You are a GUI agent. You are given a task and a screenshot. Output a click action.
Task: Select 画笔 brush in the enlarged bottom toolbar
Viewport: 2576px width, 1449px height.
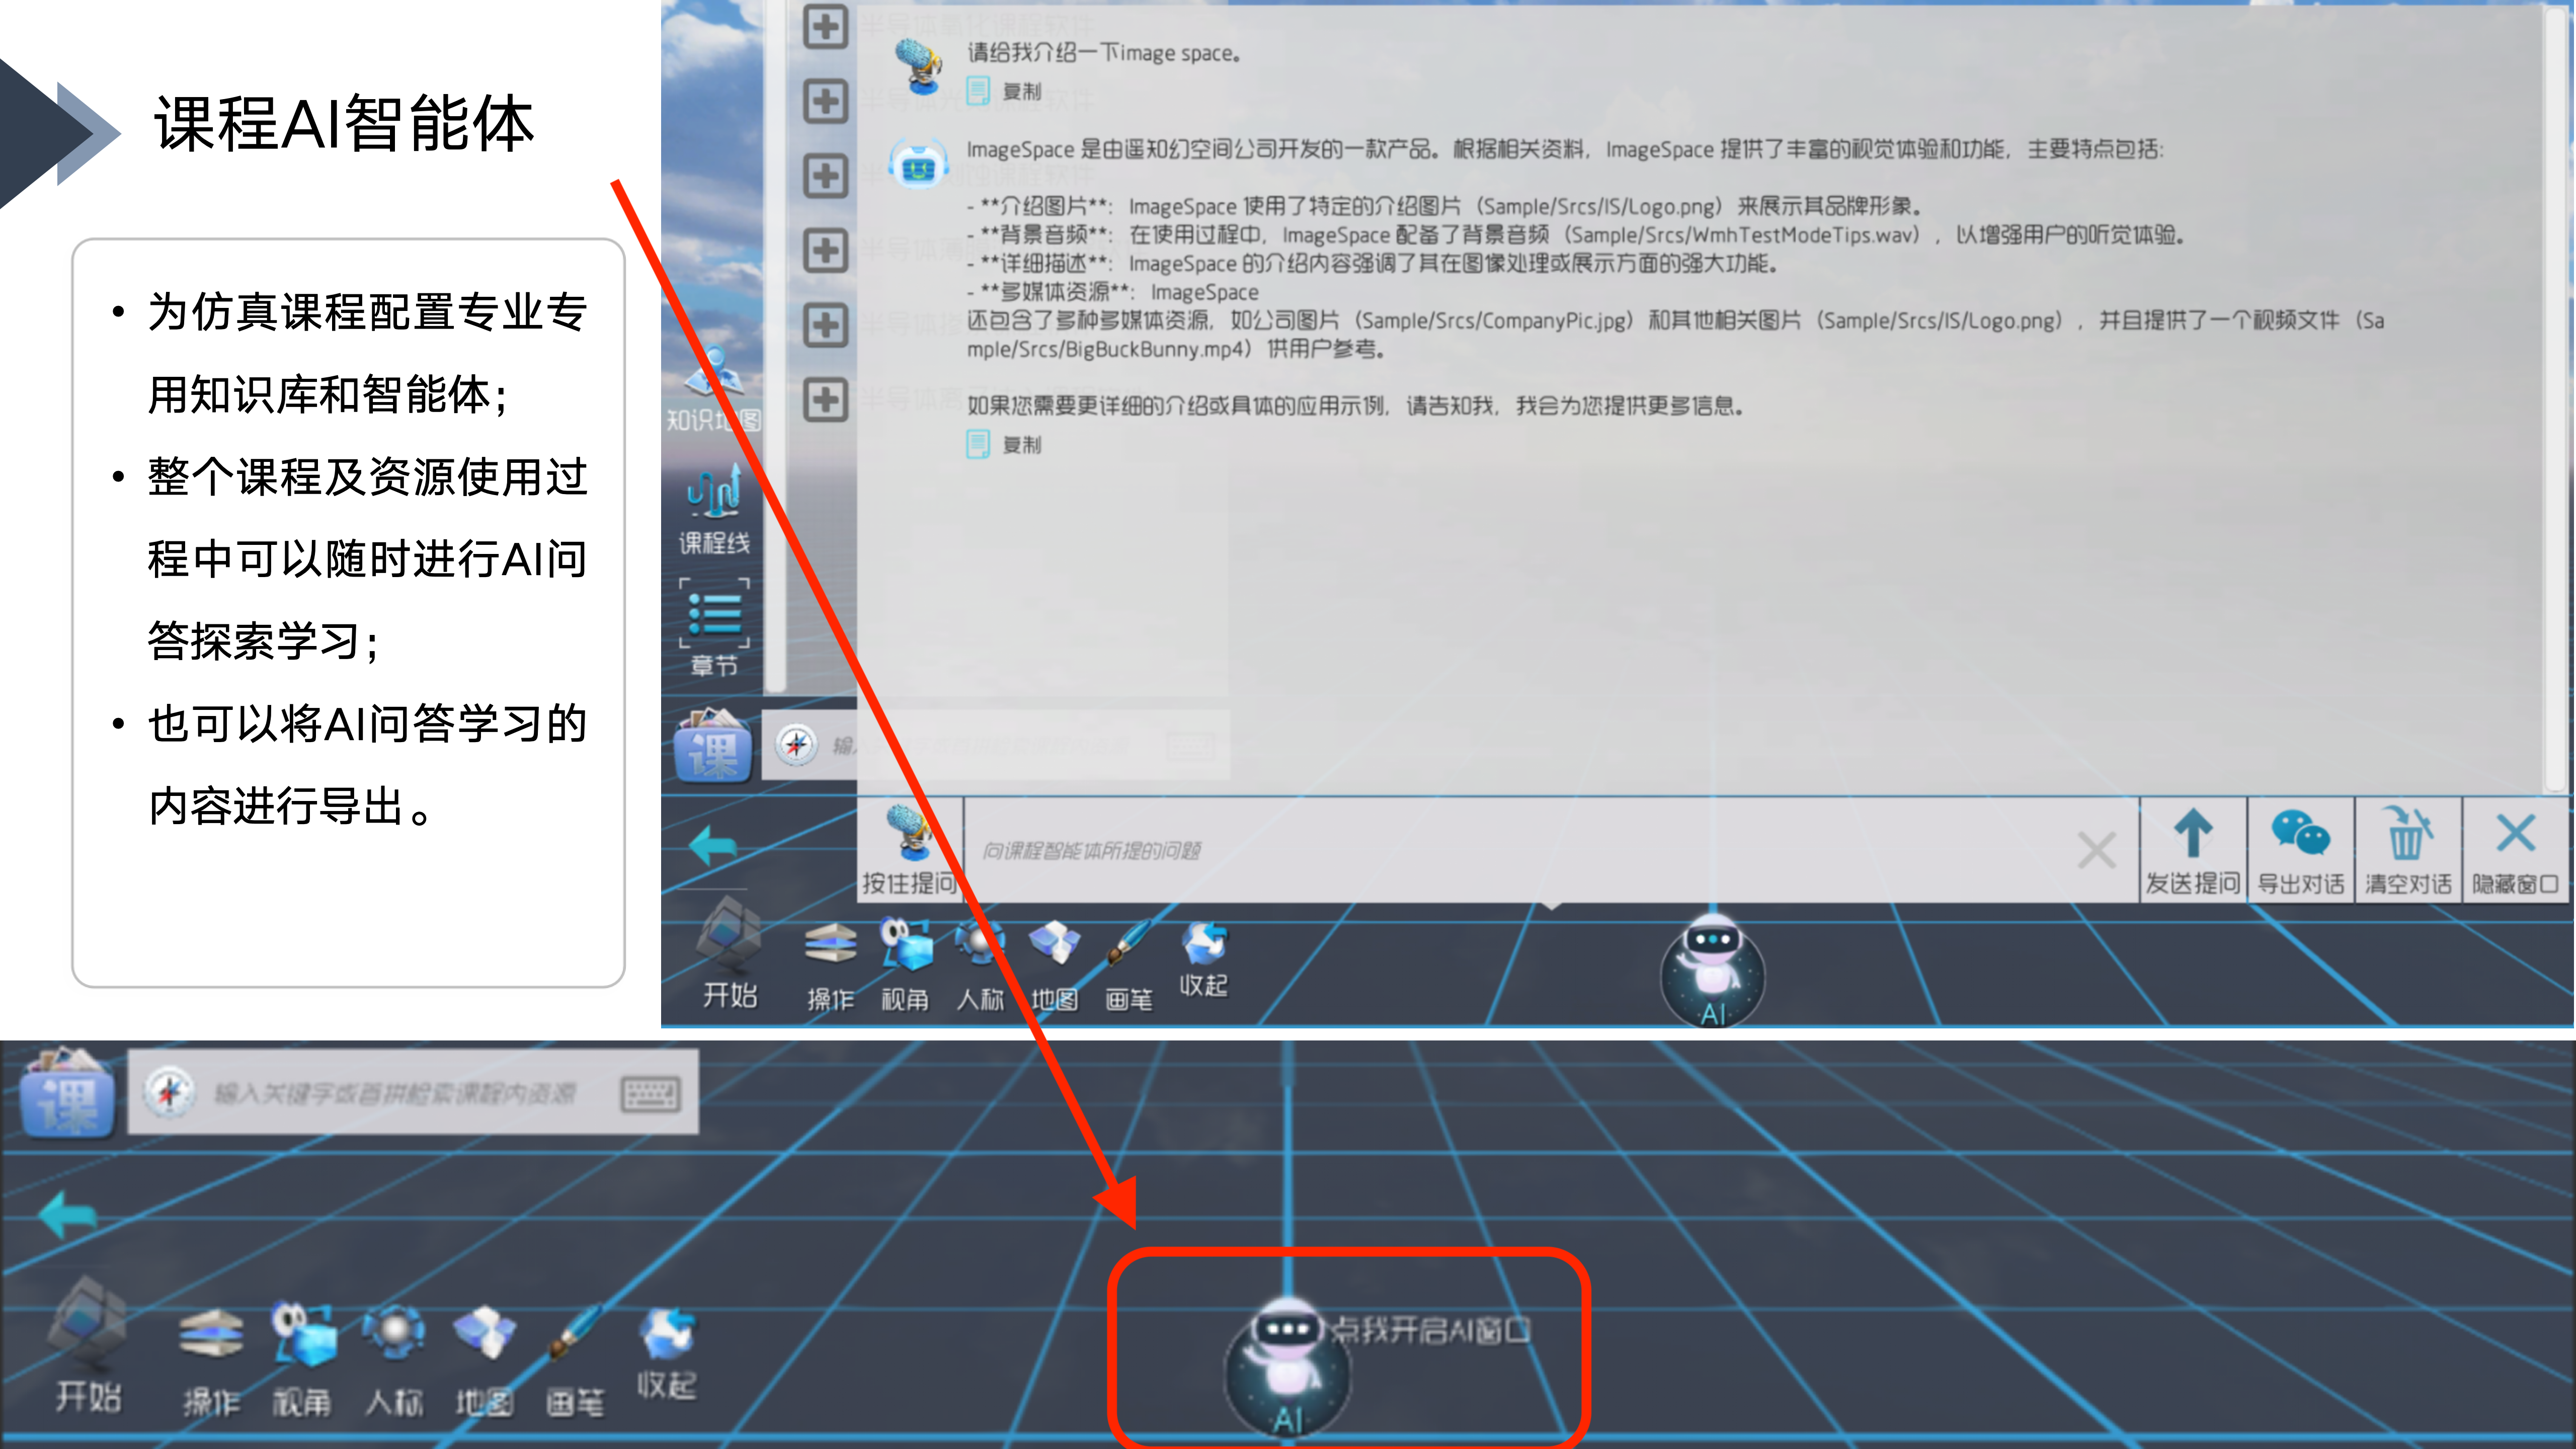[575, 1361]
